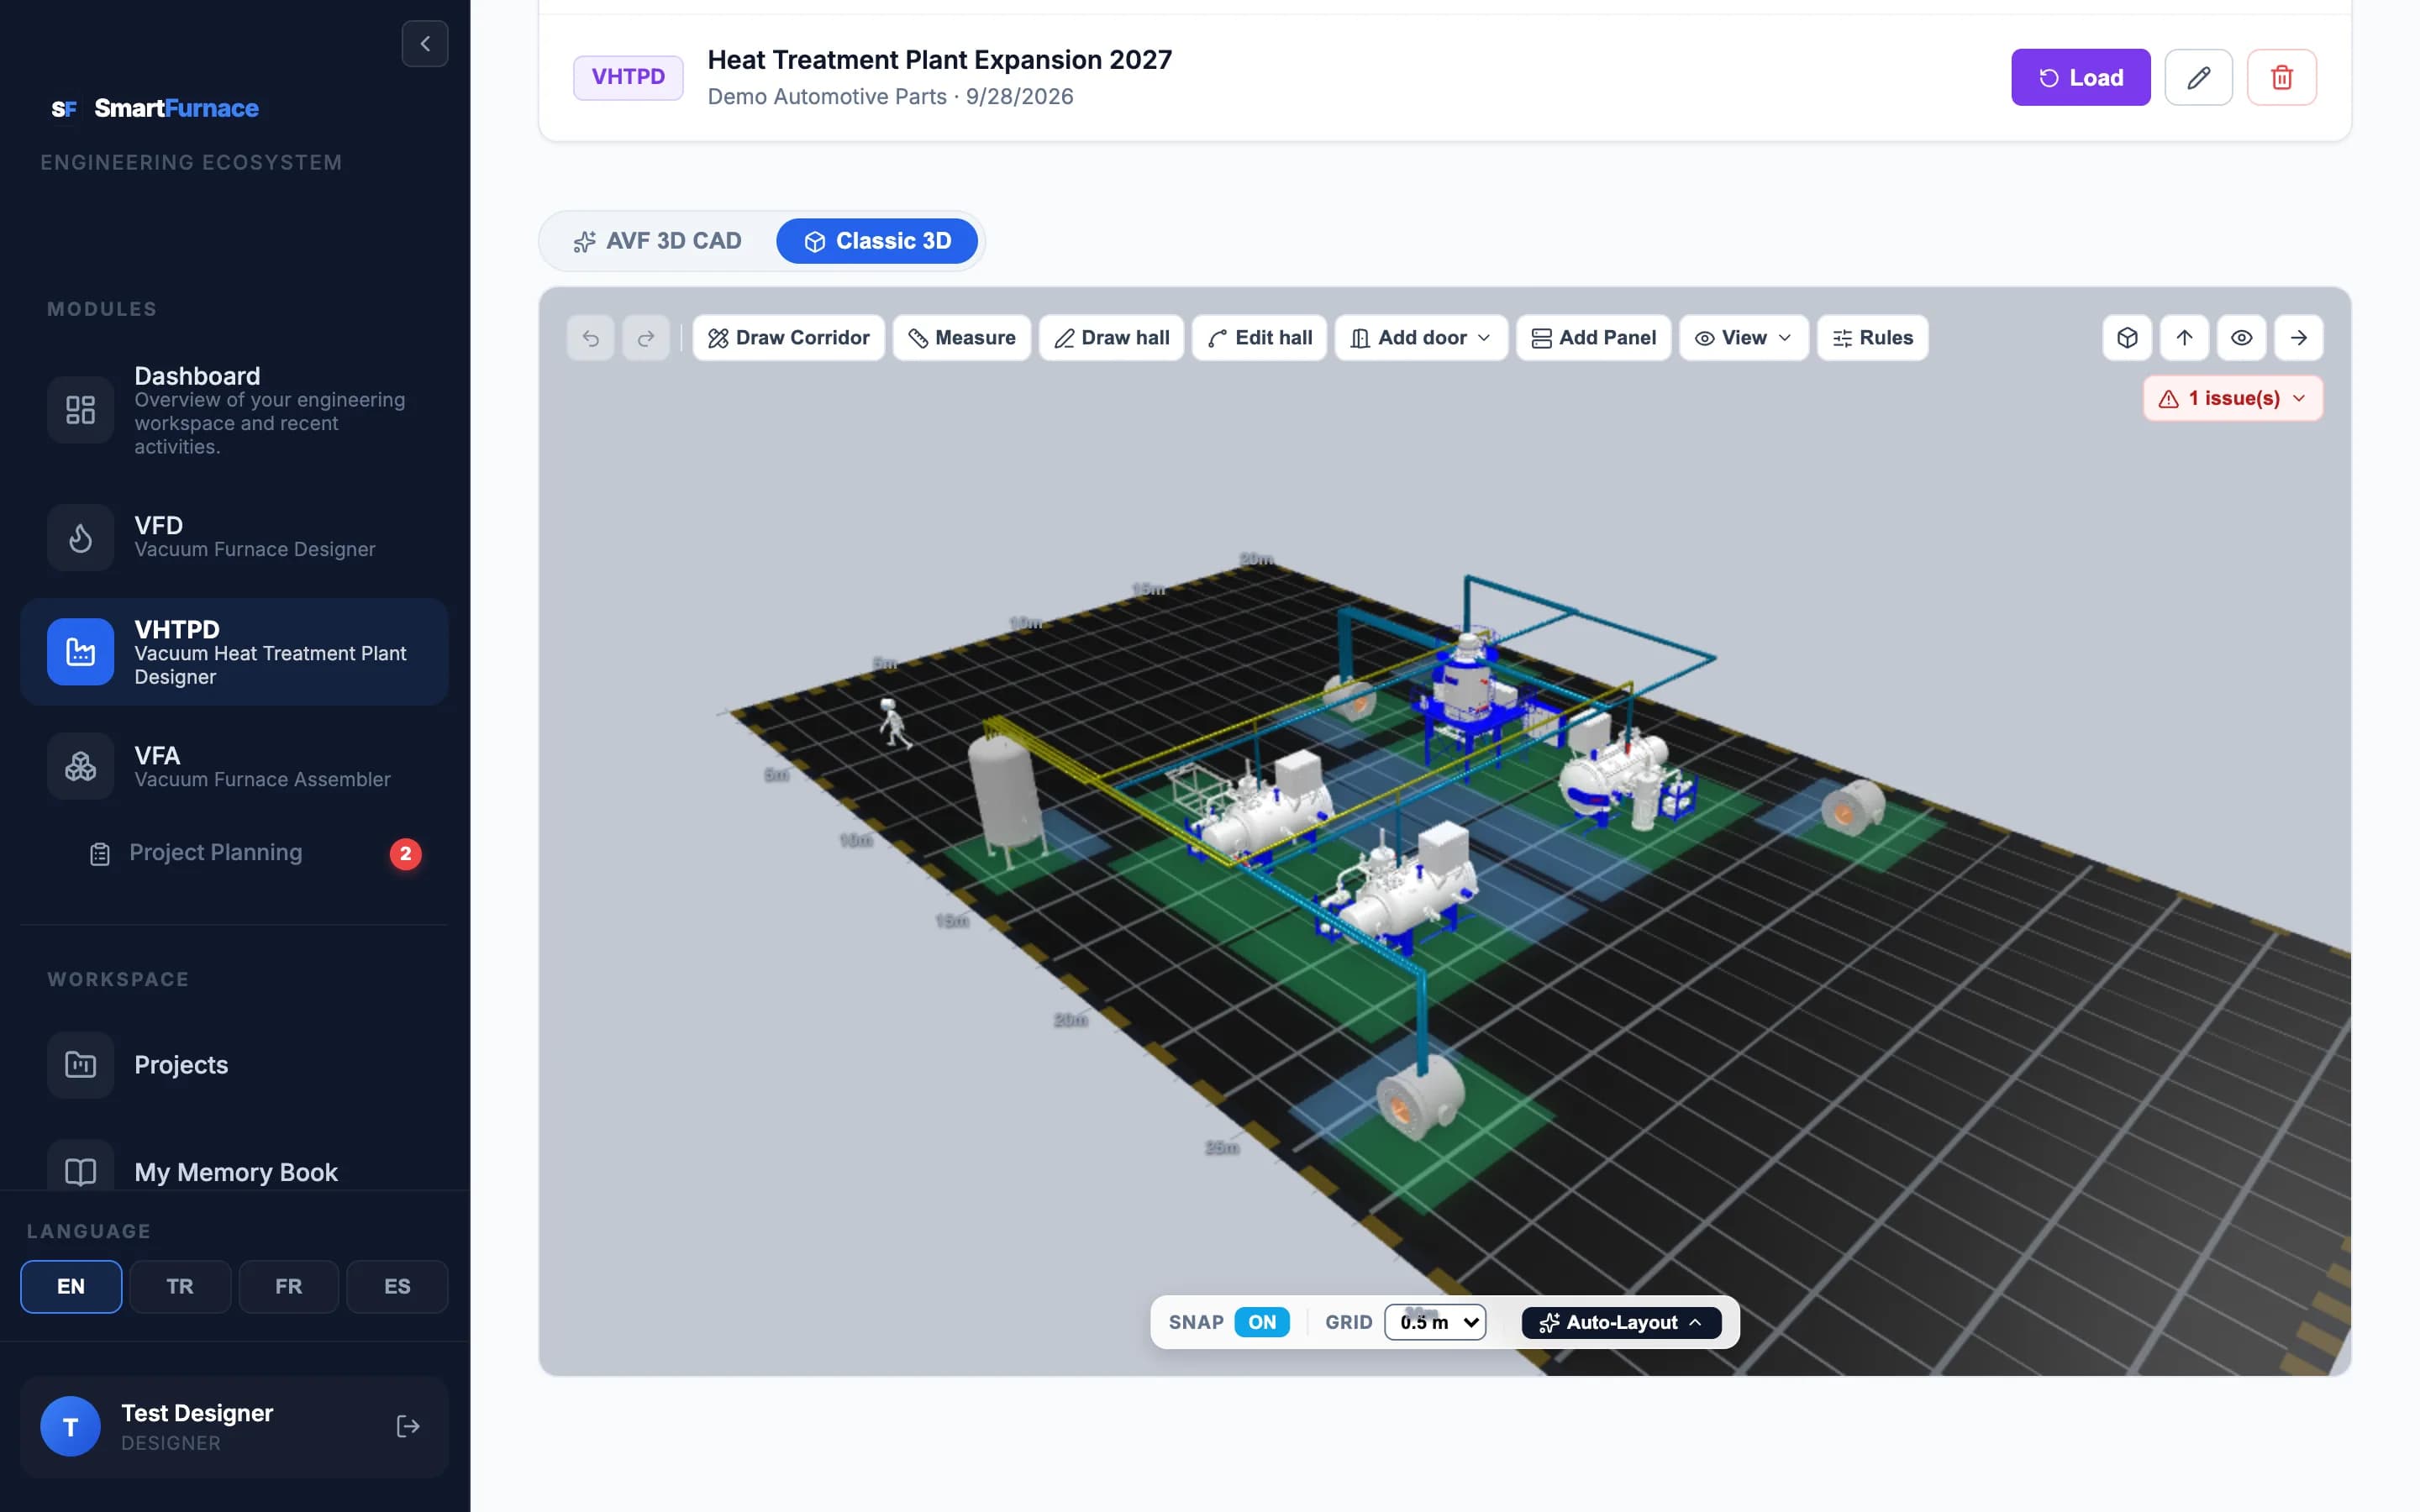Collapse the sidebar with the chevron button

(x=425, y=44)
